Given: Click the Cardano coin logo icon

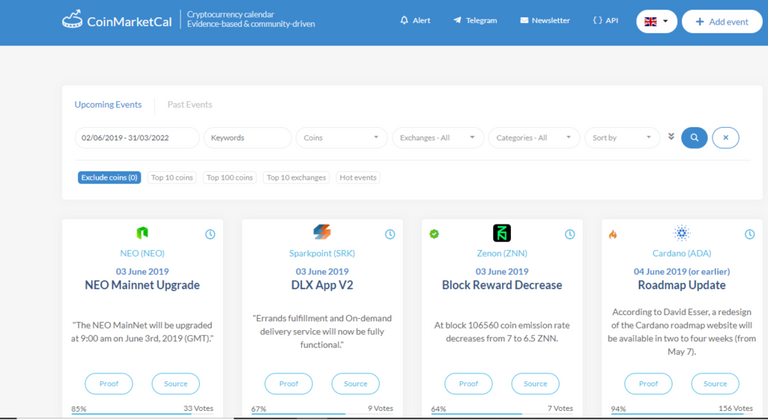Looking at the screenshot, I should (681, 233).
